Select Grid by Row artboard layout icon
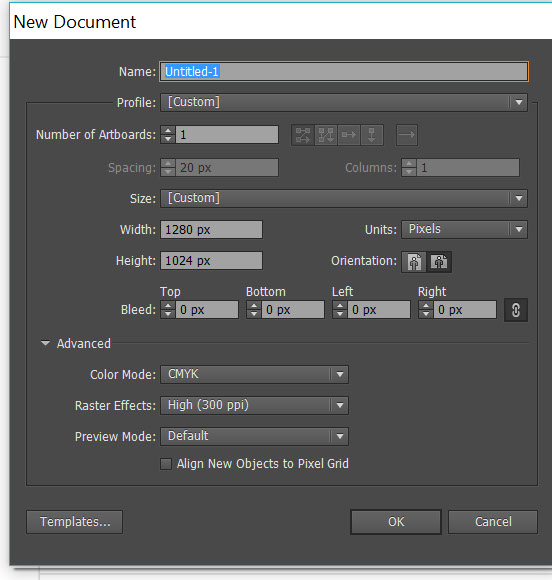This screenshot has height=580, width=552. pyautogui.click(x=303, y=135)
